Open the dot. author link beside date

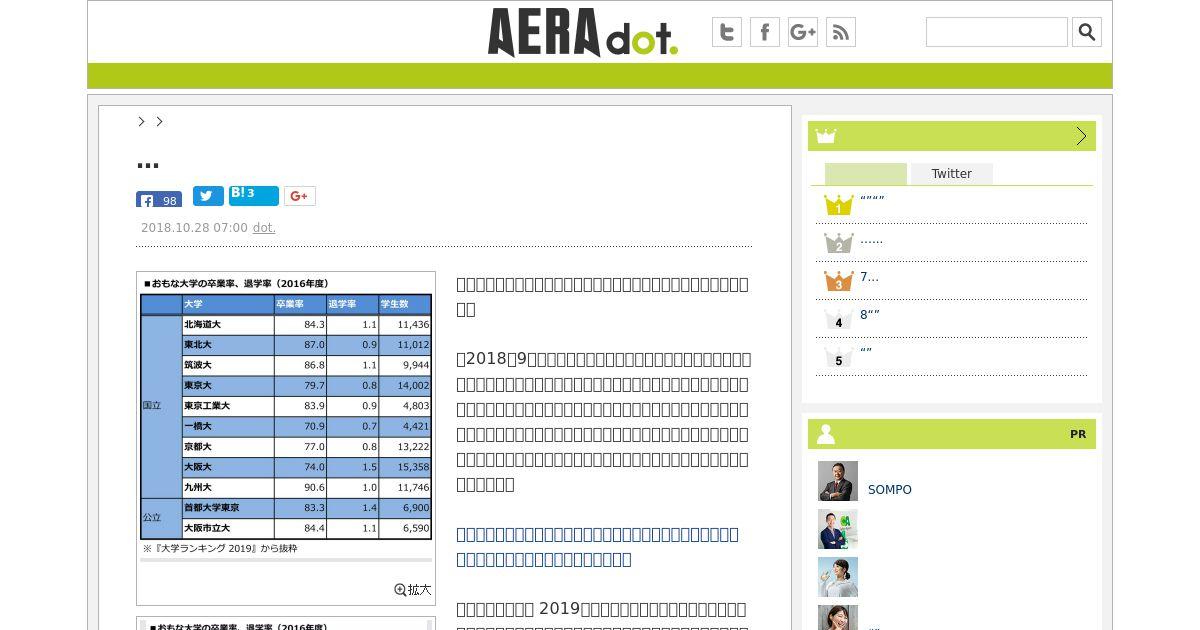pos(264,228)
